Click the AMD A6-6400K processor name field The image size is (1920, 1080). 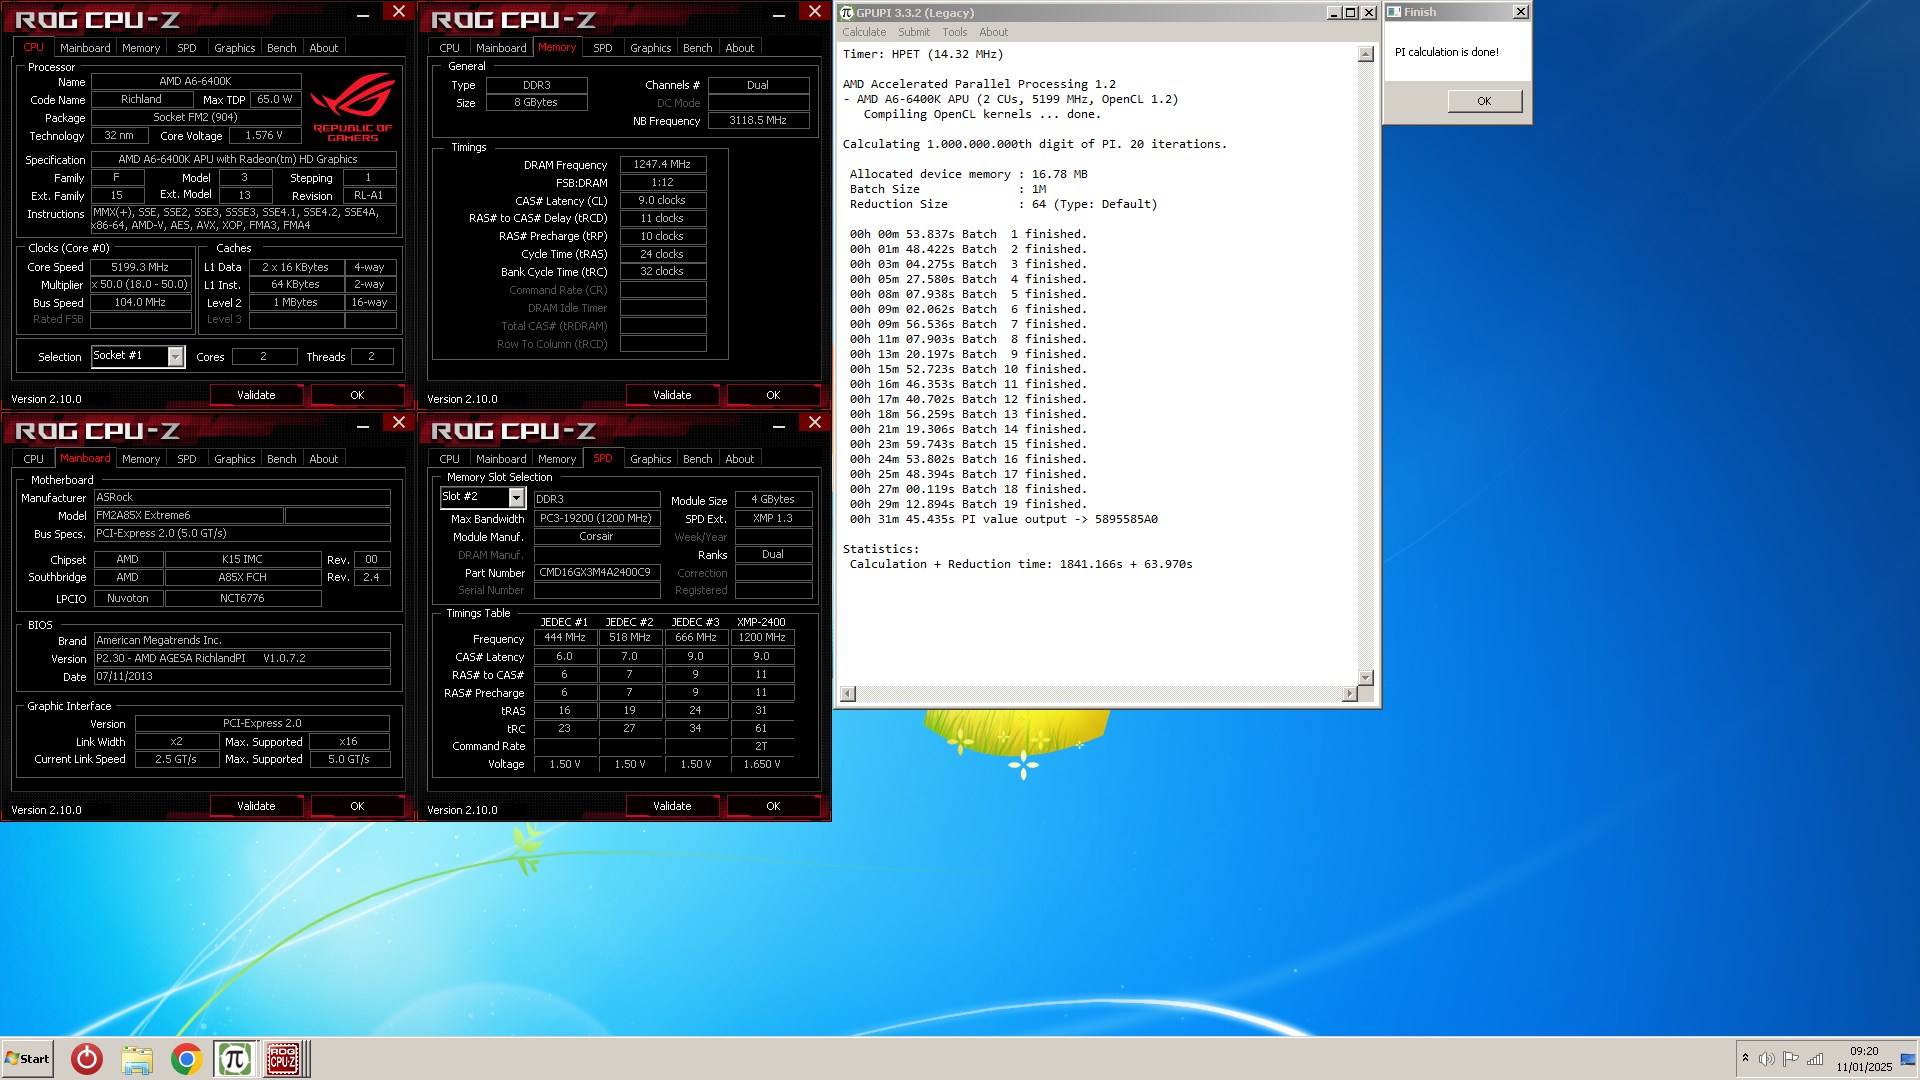(196, 81)
